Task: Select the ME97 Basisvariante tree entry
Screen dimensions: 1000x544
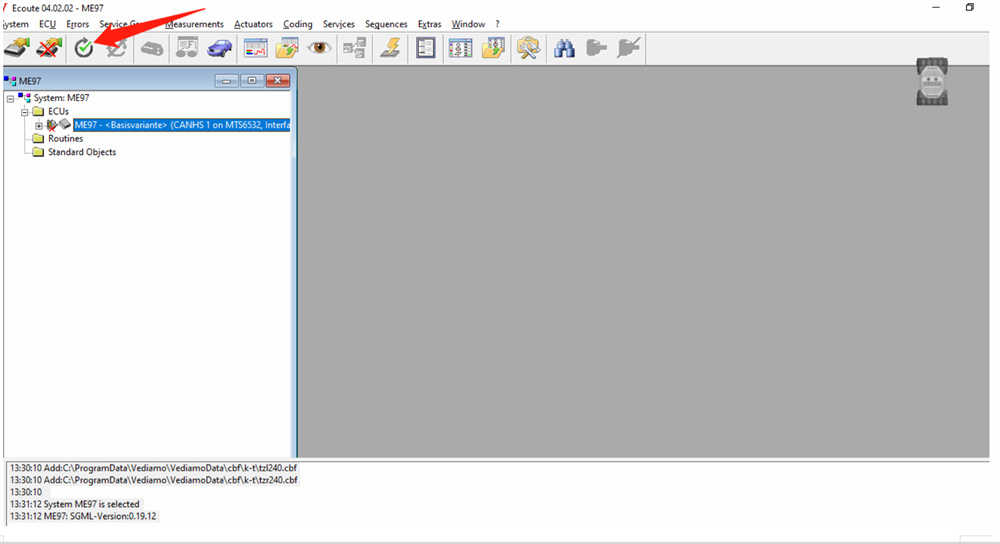Action: point(180,125)
